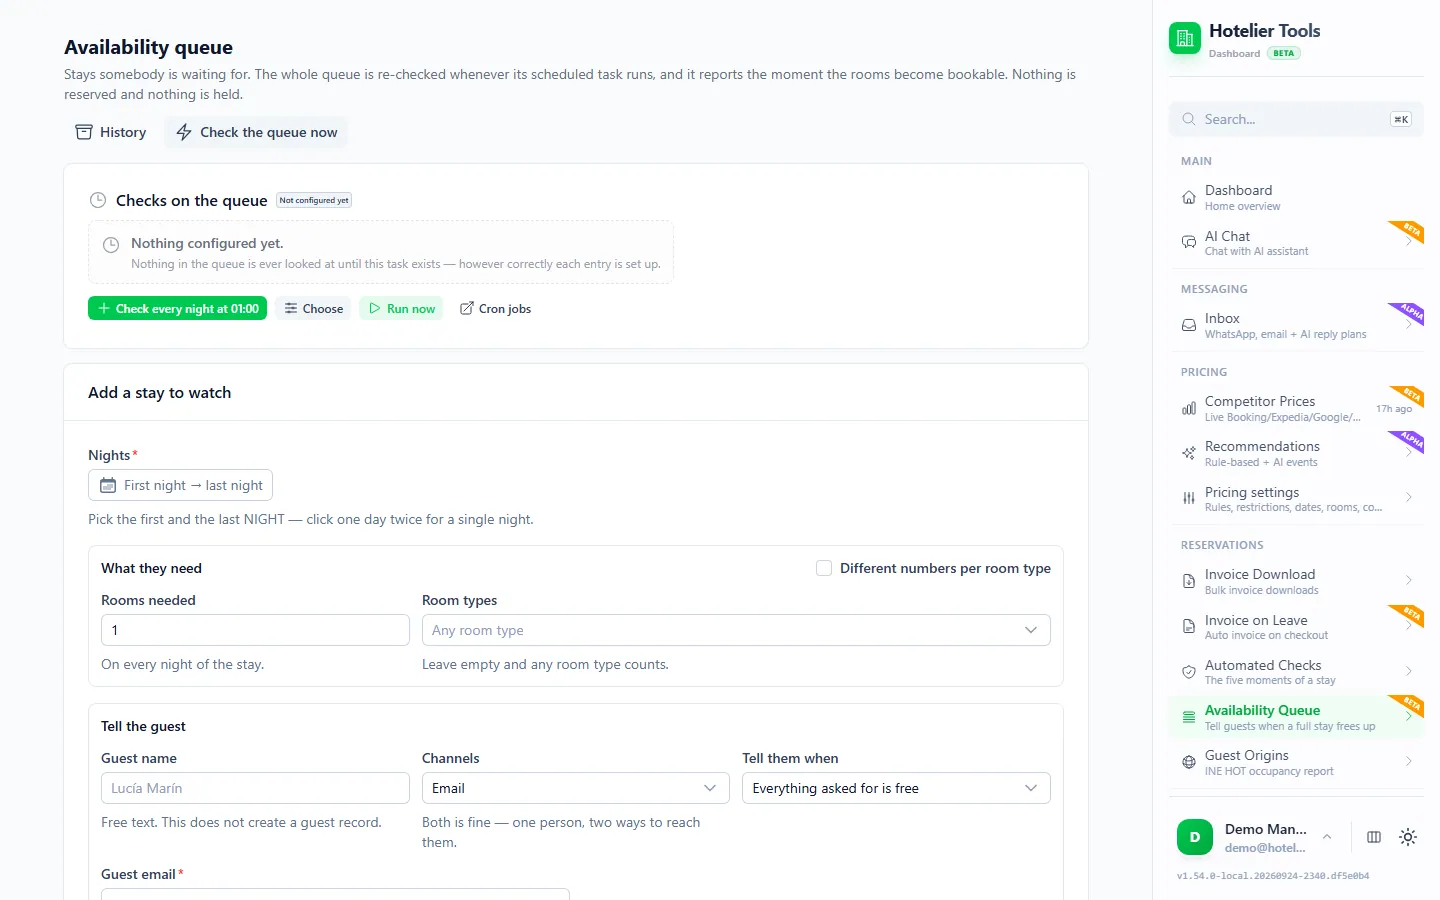The width and height of the screenshot is (1440, 900).
Task: Open the Channels dropdown showing Email
Action: 575,788
